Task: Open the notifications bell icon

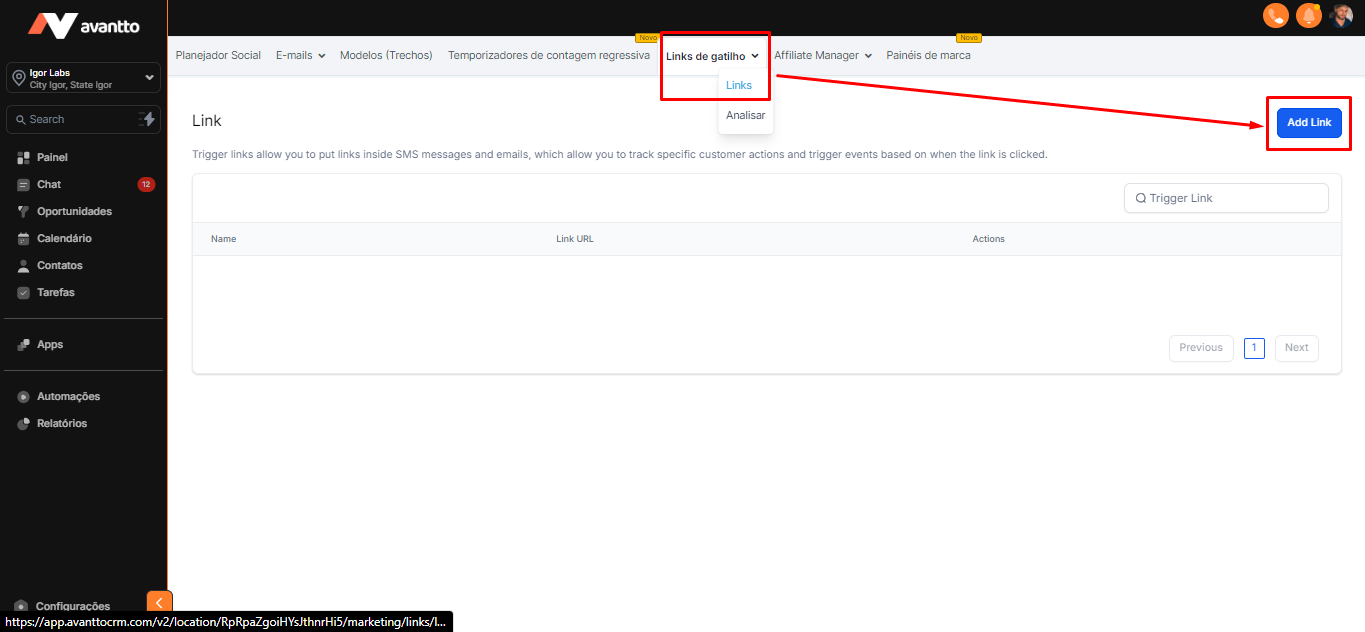Action: pos(1308,16)
